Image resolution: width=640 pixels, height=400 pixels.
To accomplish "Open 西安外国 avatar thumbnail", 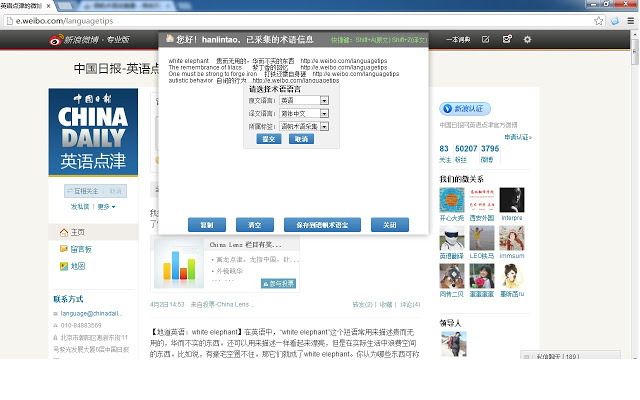I will (x=482, y=200).
